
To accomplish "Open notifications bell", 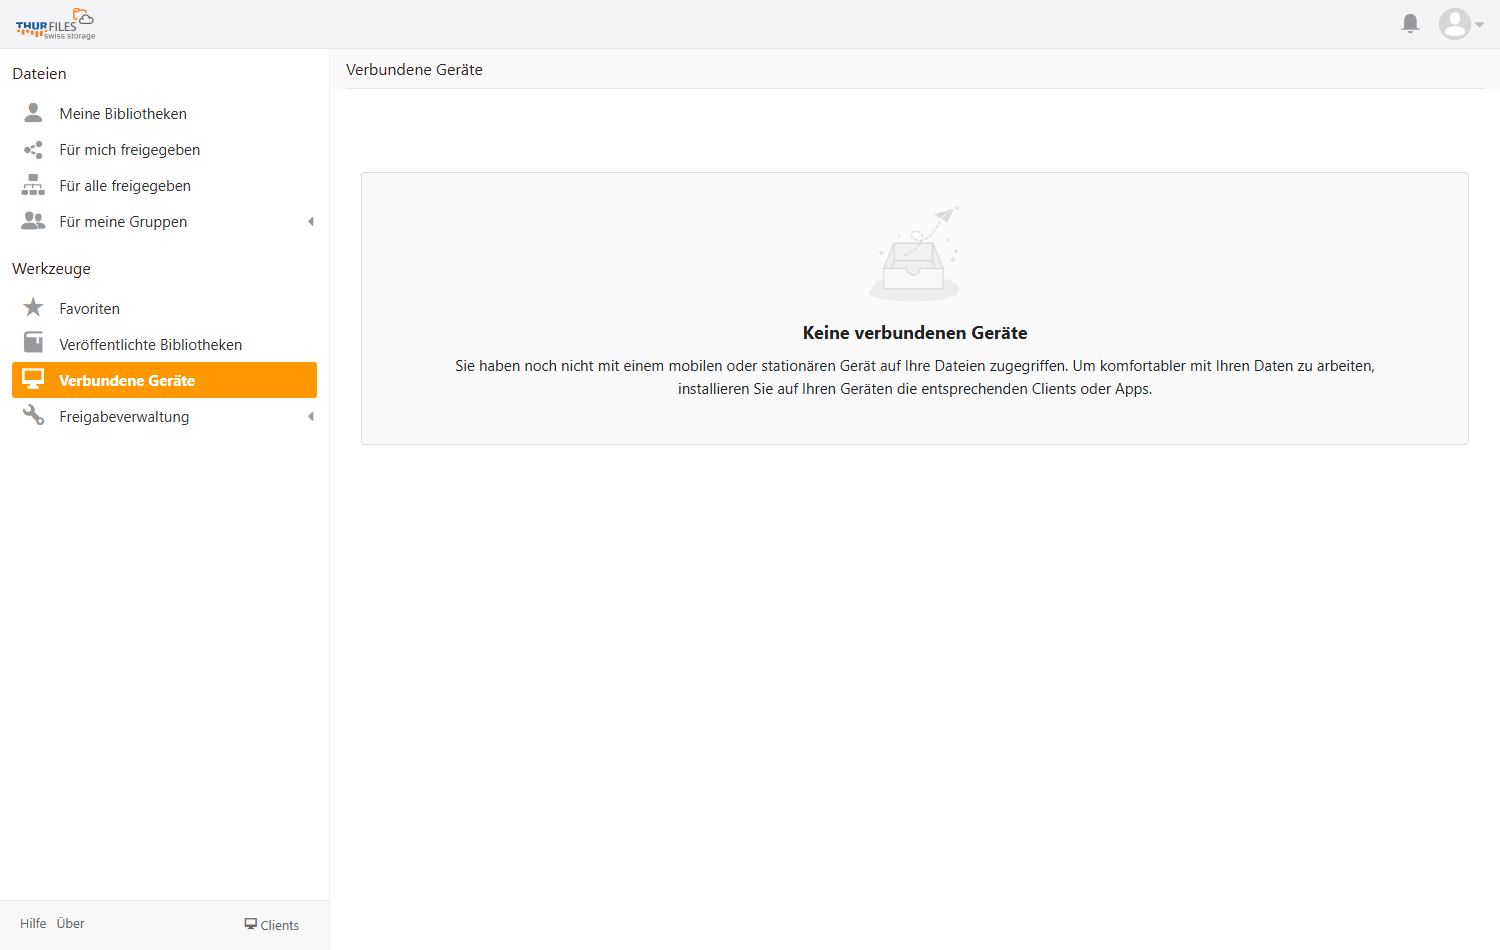I will pyautogui.click(x=1410, y=23).
